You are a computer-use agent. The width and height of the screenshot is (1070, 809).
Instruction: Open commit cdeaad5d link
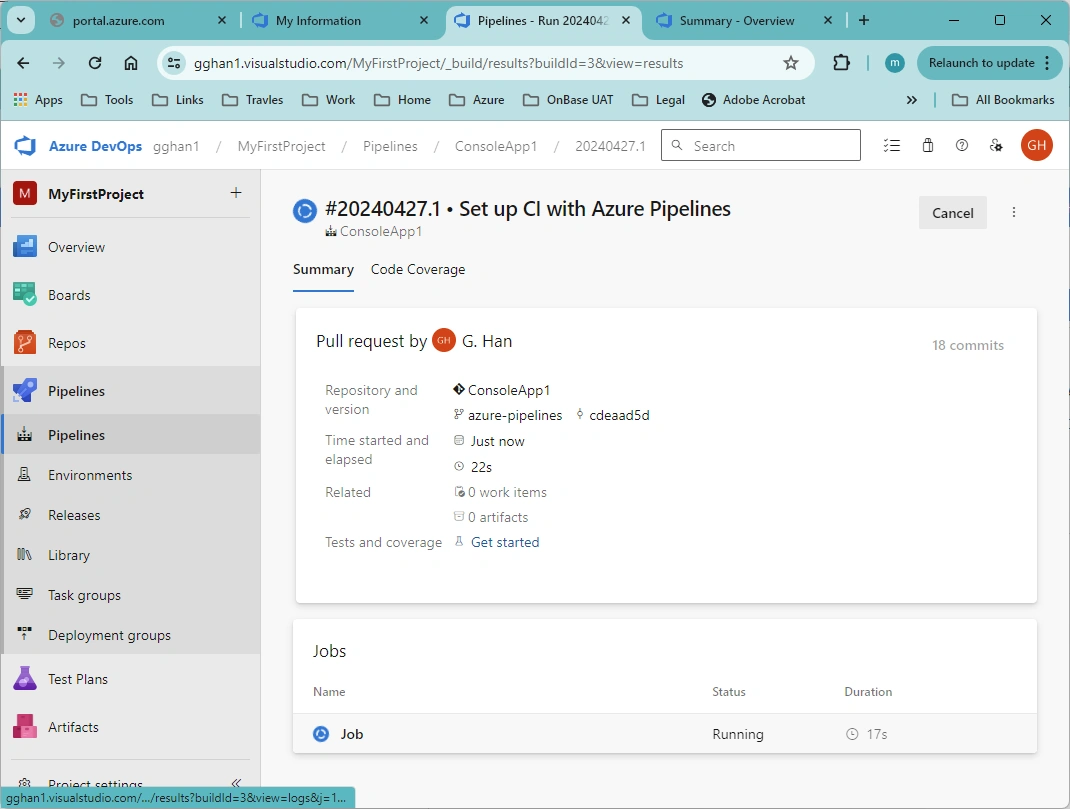[620, 415]
